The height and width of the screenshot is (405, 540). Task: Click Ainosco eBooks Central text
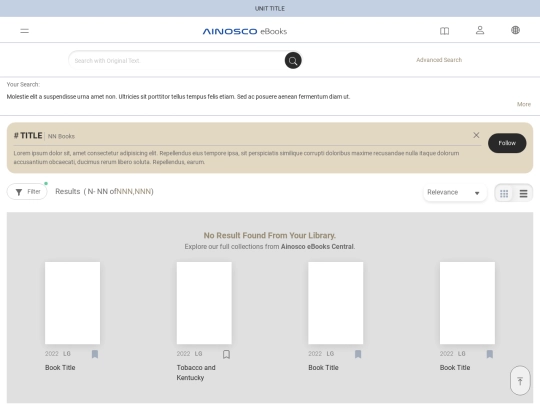(317, 247)
